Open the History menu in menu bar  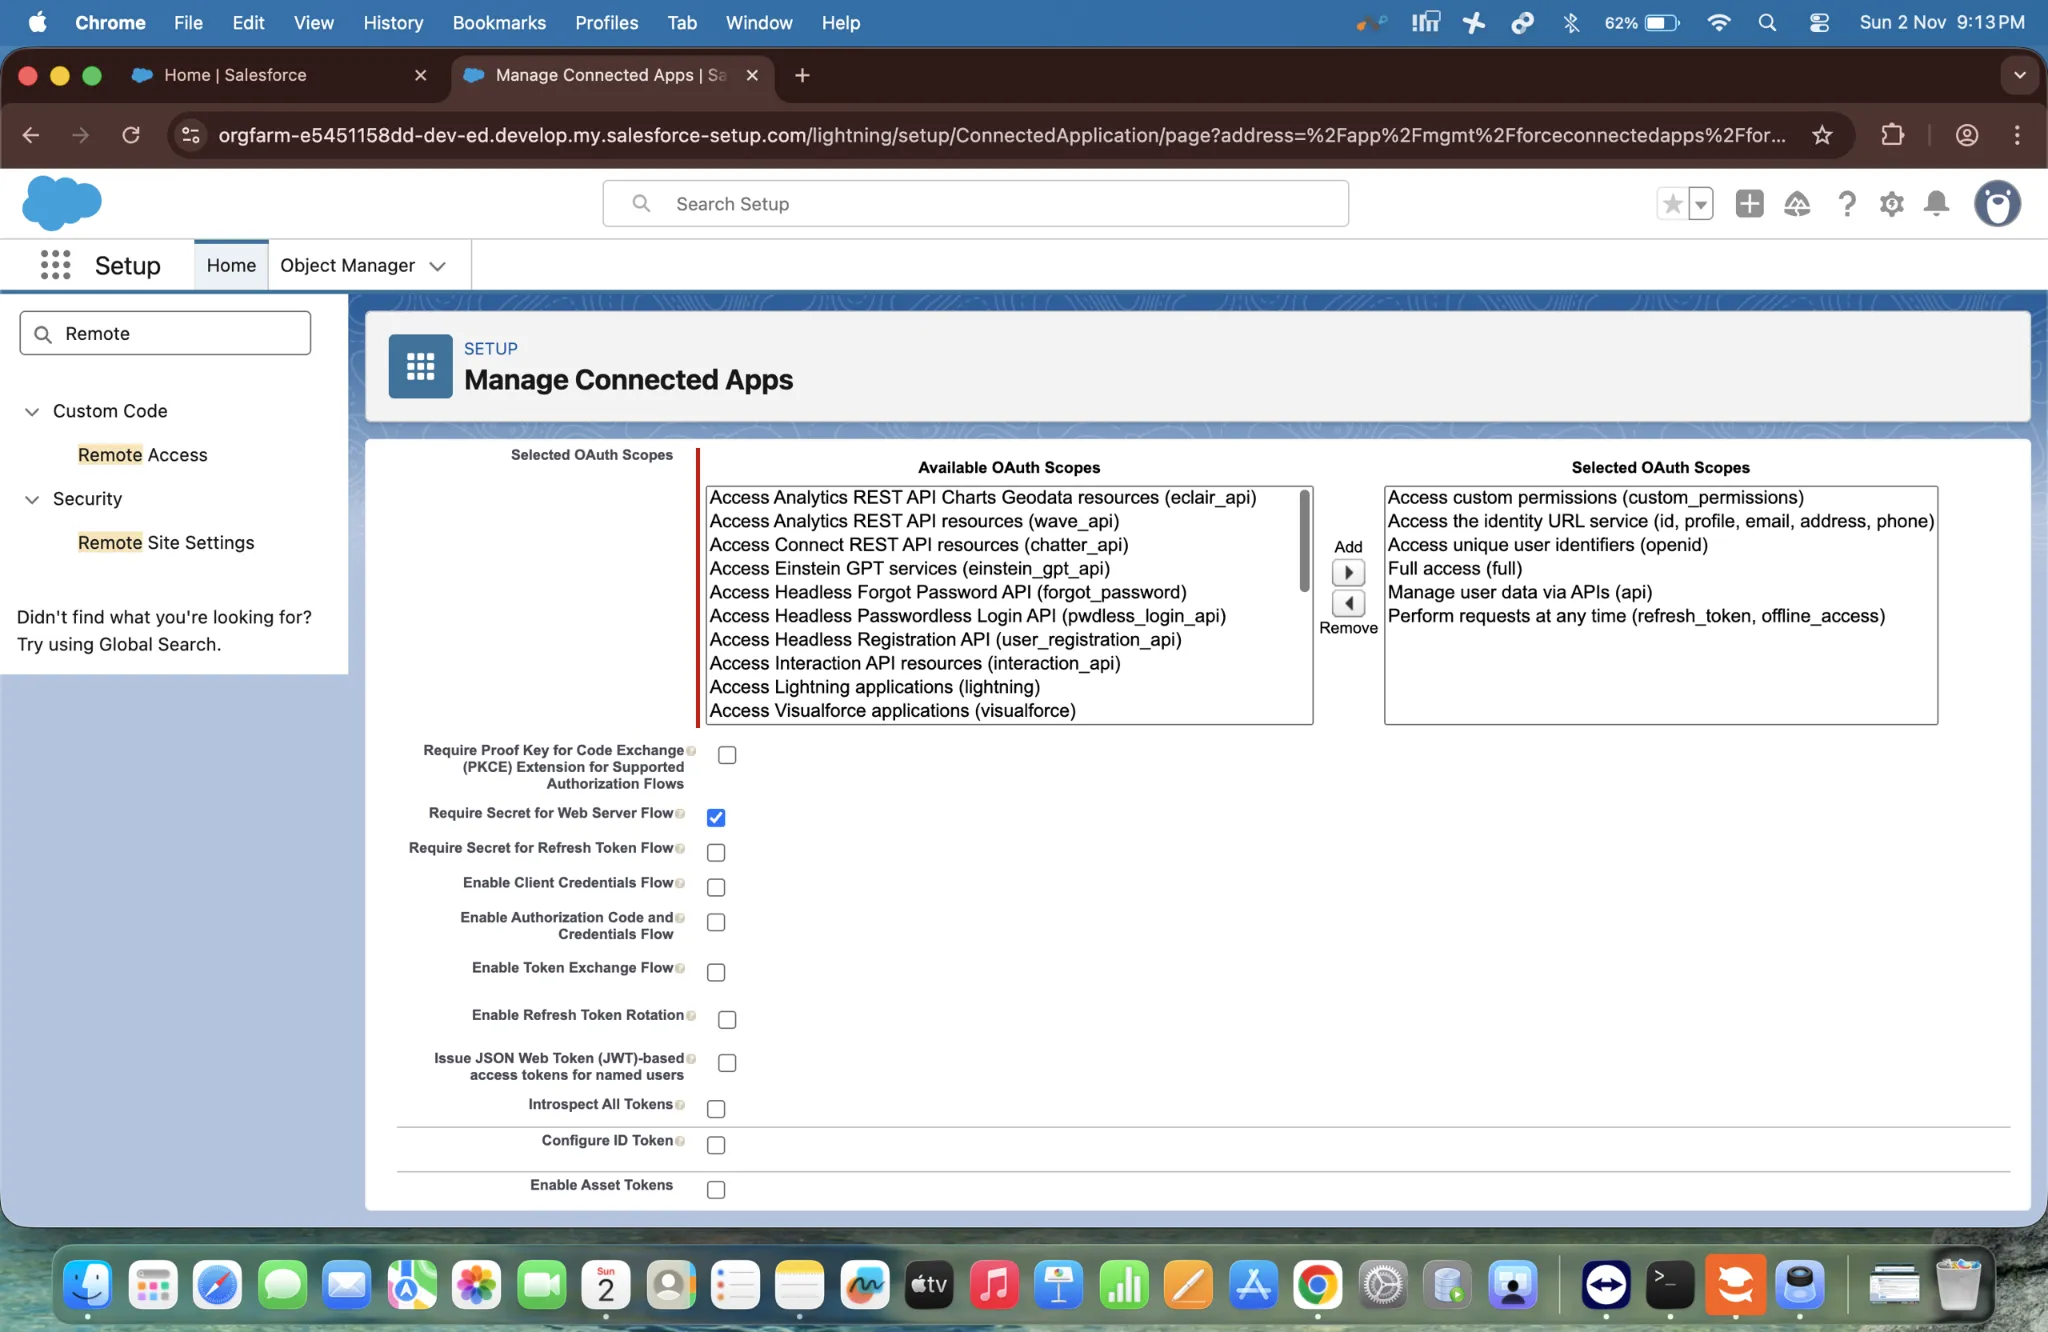pos(393,22)
